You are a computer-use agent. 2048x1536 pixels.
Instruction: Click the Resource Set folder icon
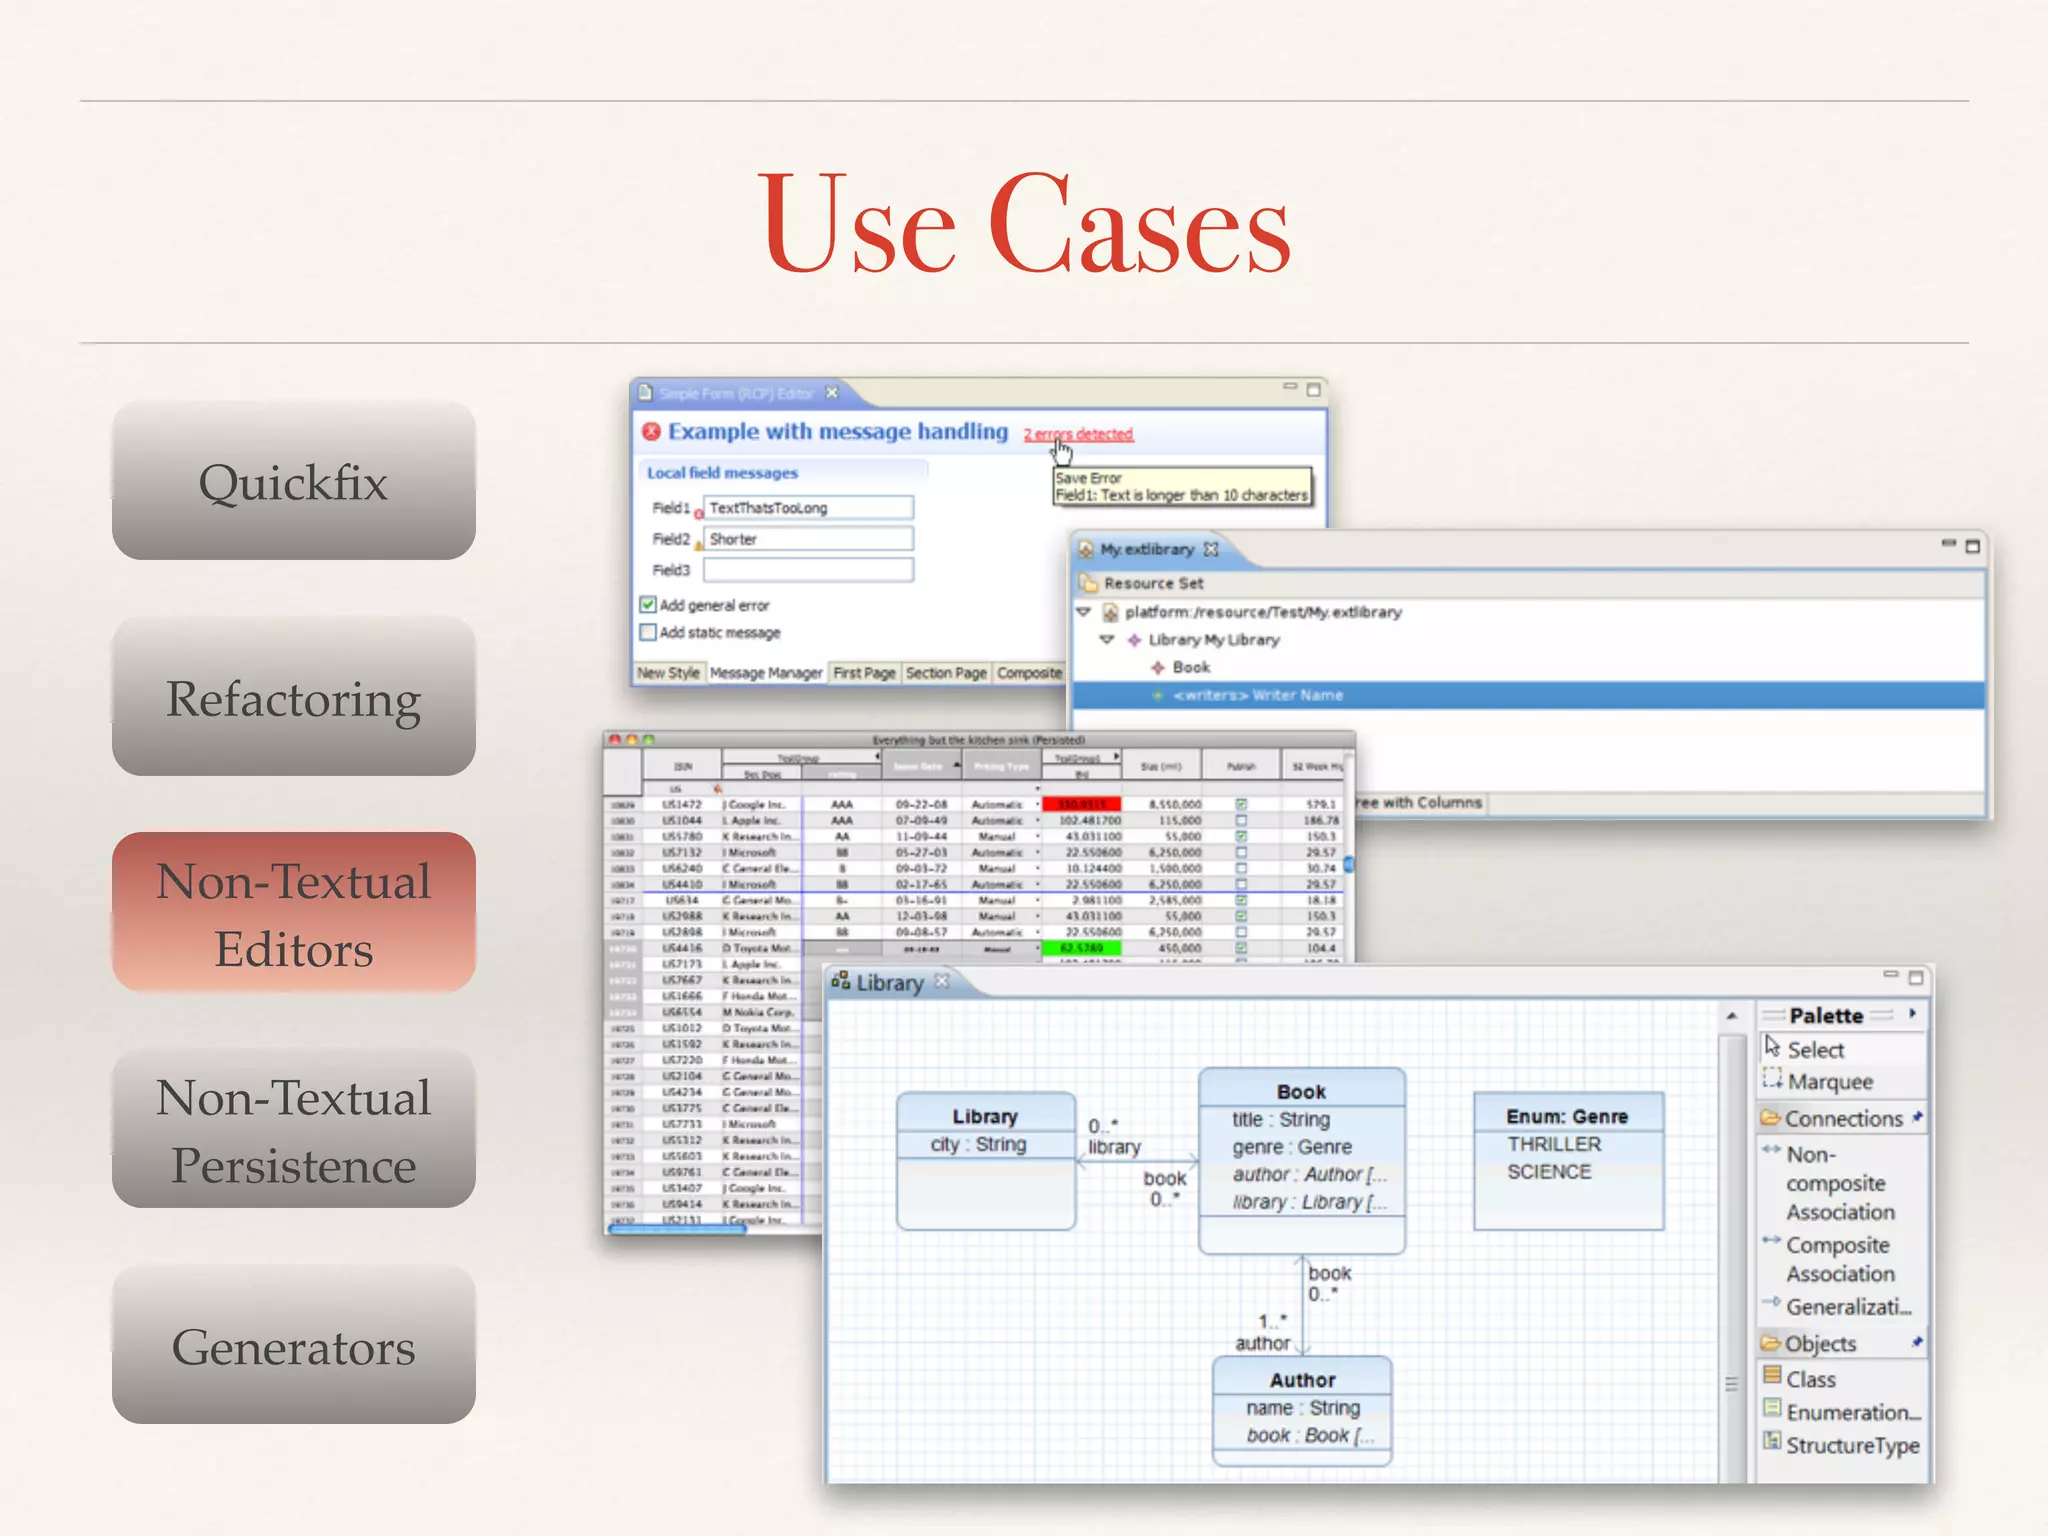(1088, 583)
